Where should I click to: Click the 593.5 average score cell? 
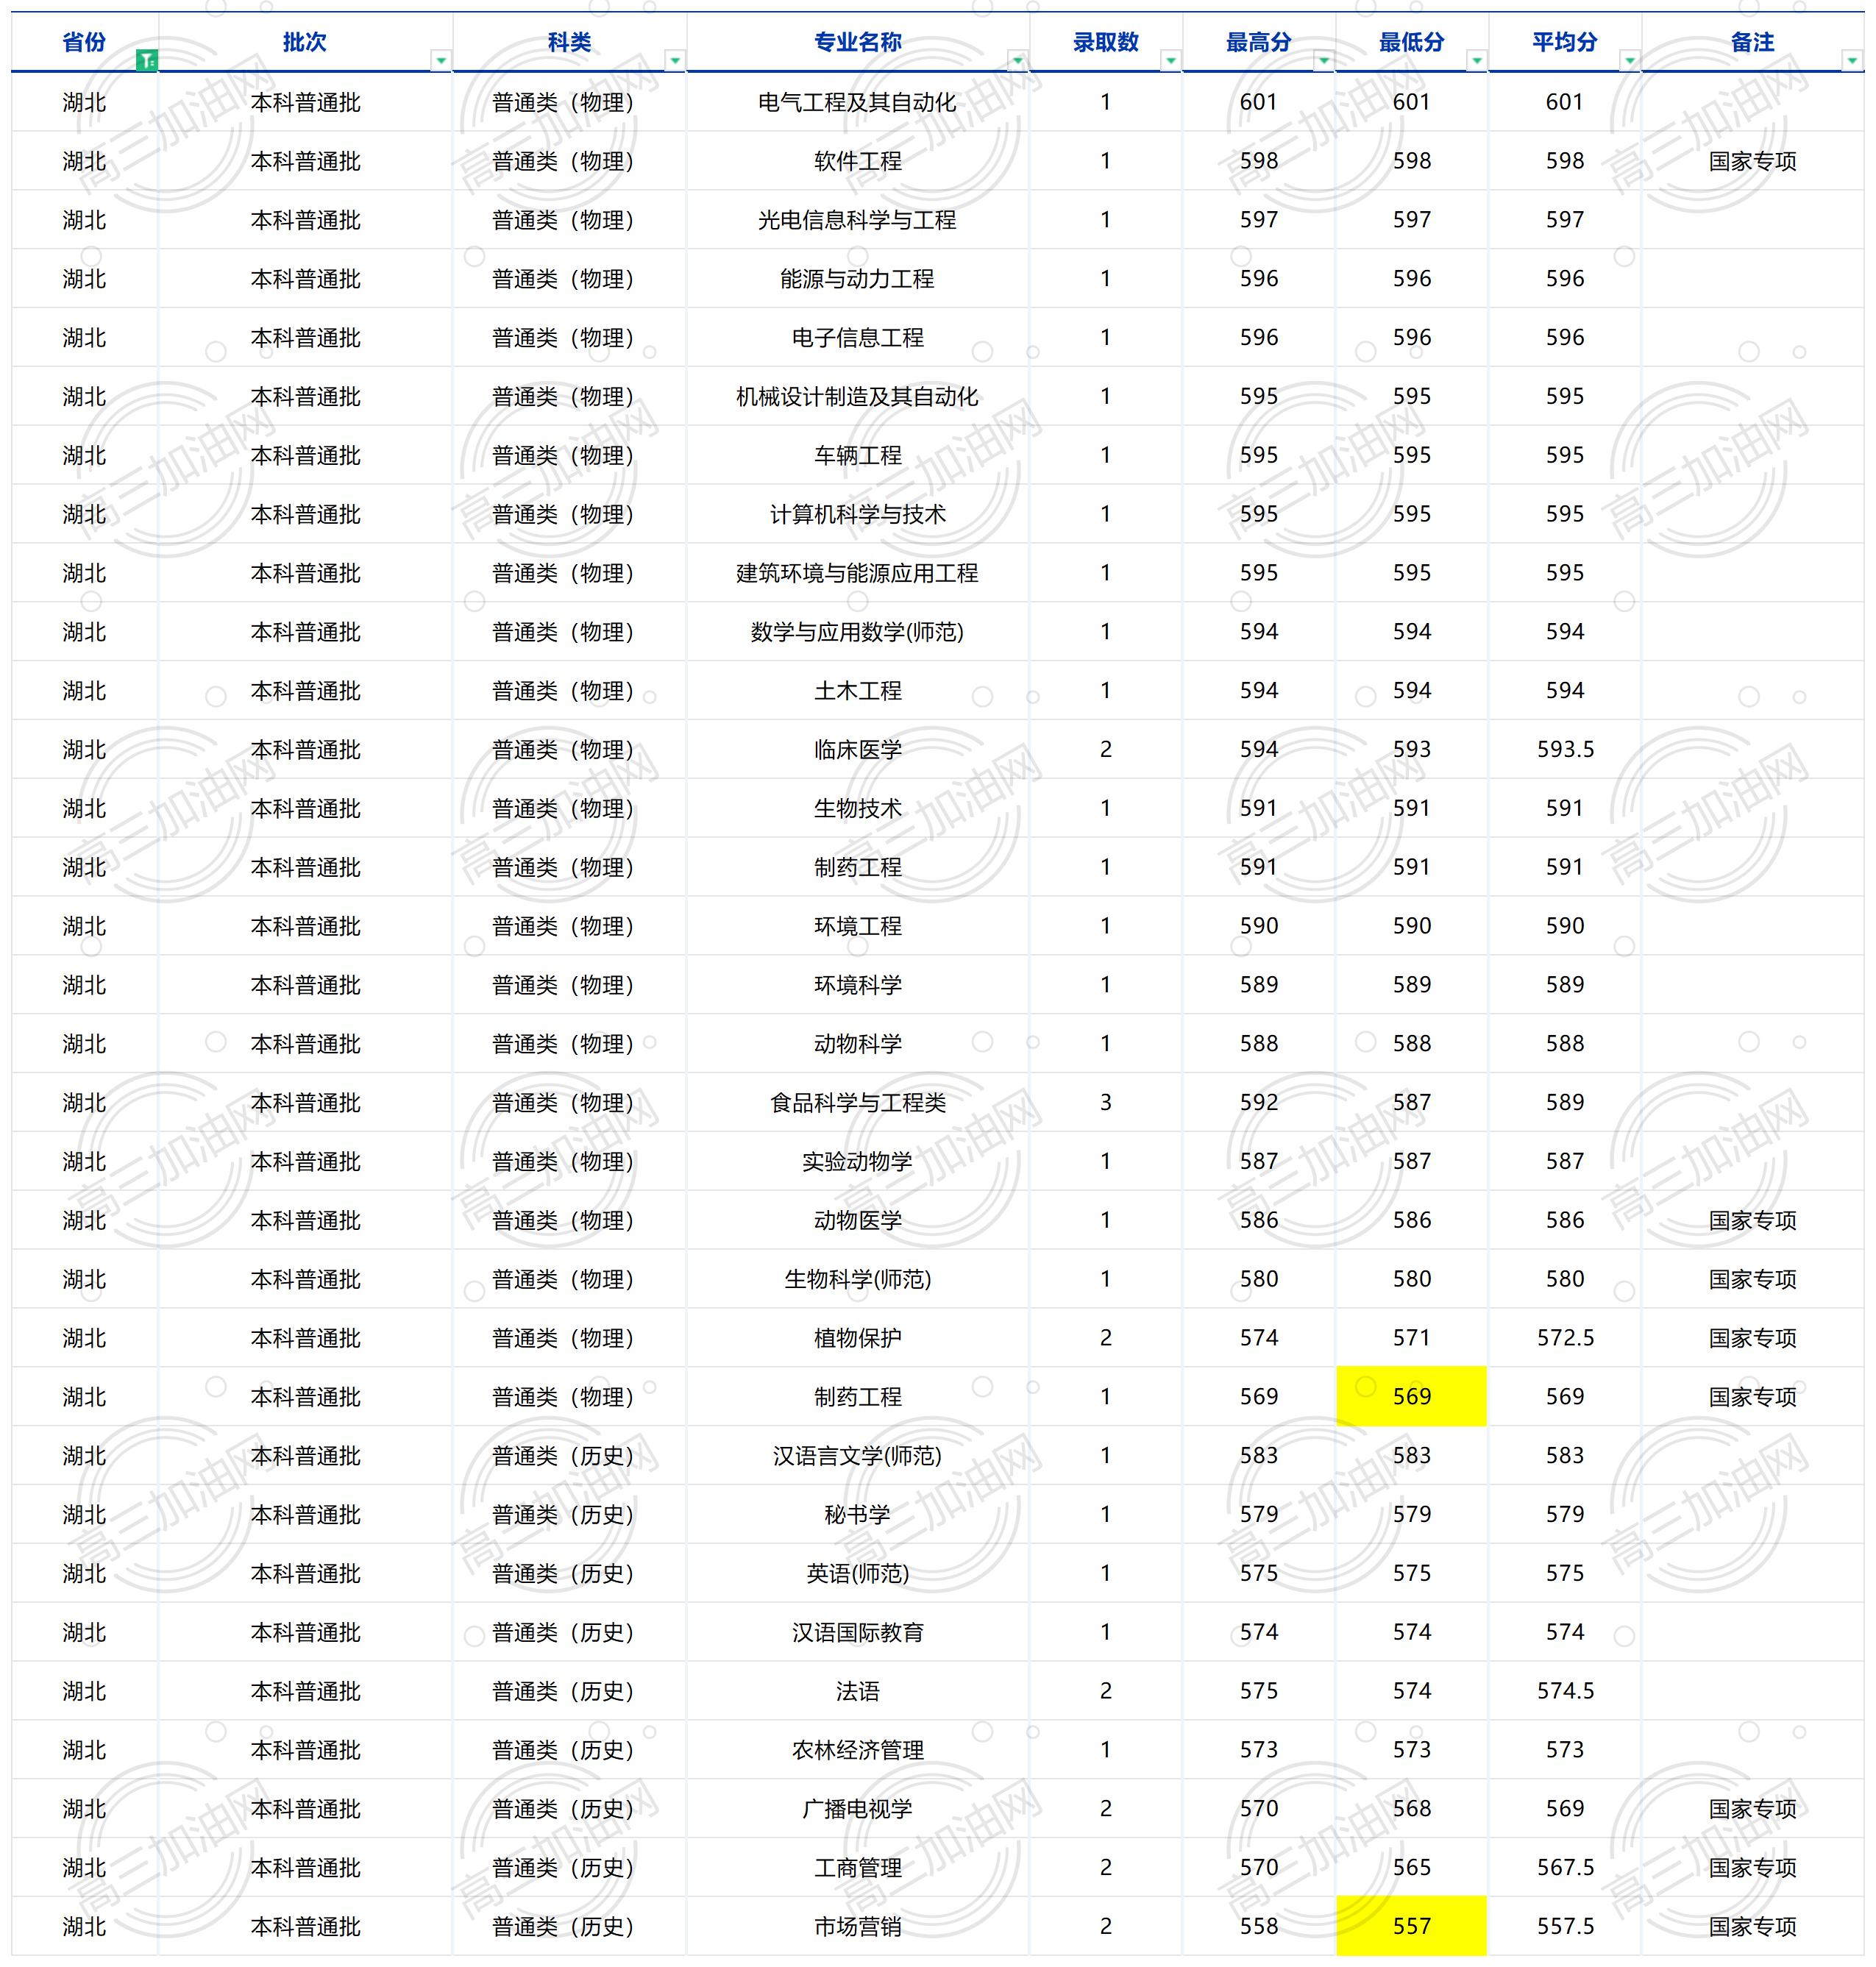pyautogui.click(x=1565, y=750)
